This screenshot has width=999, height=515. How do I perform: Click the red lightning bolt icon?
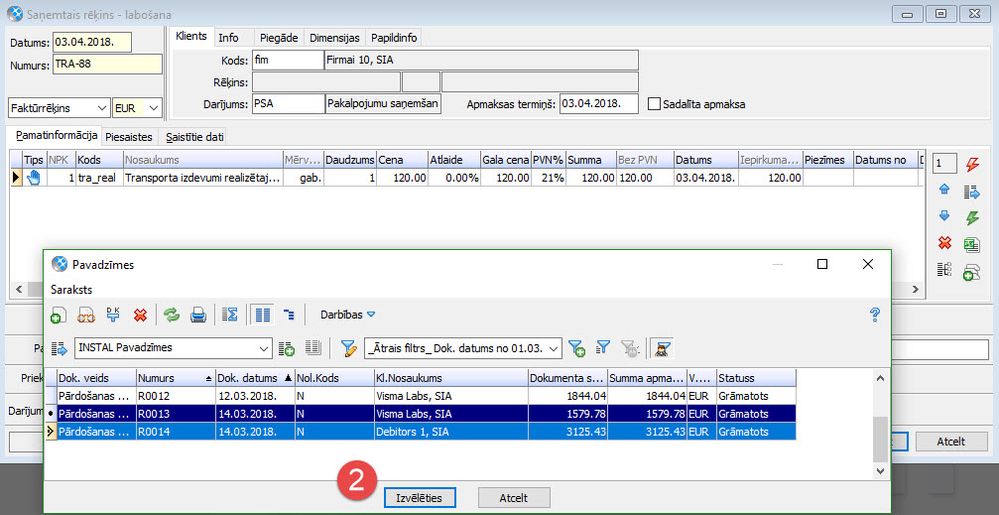[x=971, y=164]
